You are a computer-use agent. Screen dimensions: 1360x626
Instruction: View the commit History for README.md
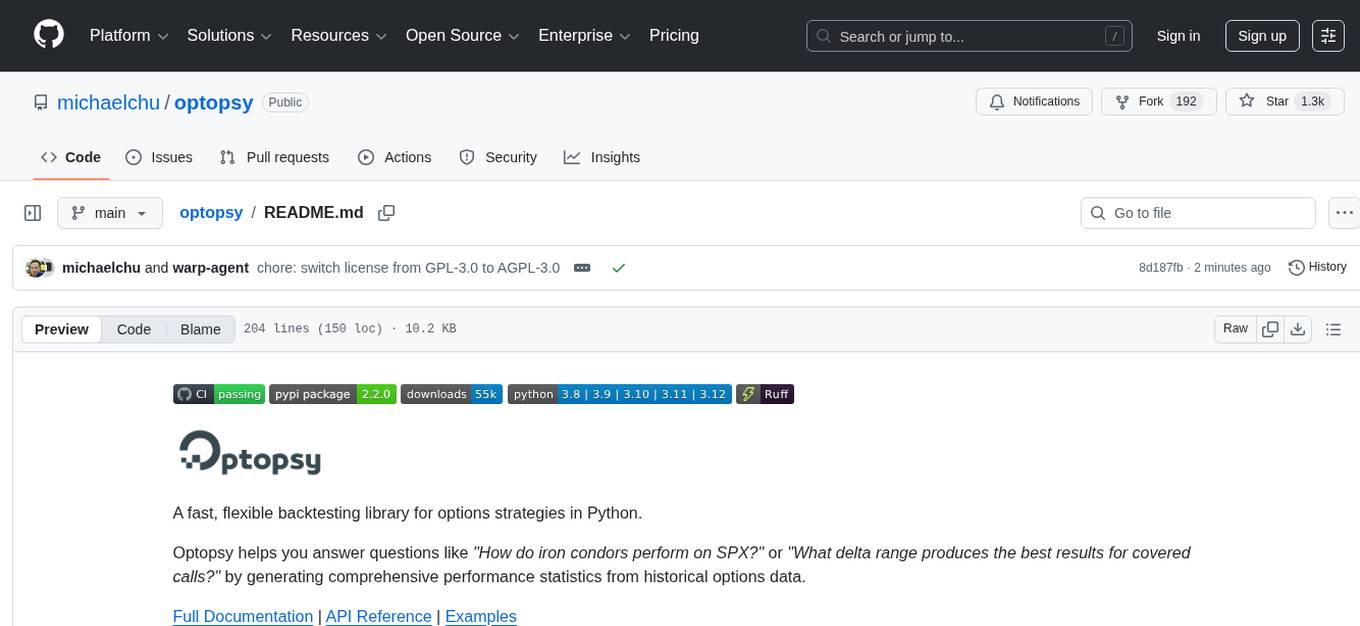point(1316,267)
